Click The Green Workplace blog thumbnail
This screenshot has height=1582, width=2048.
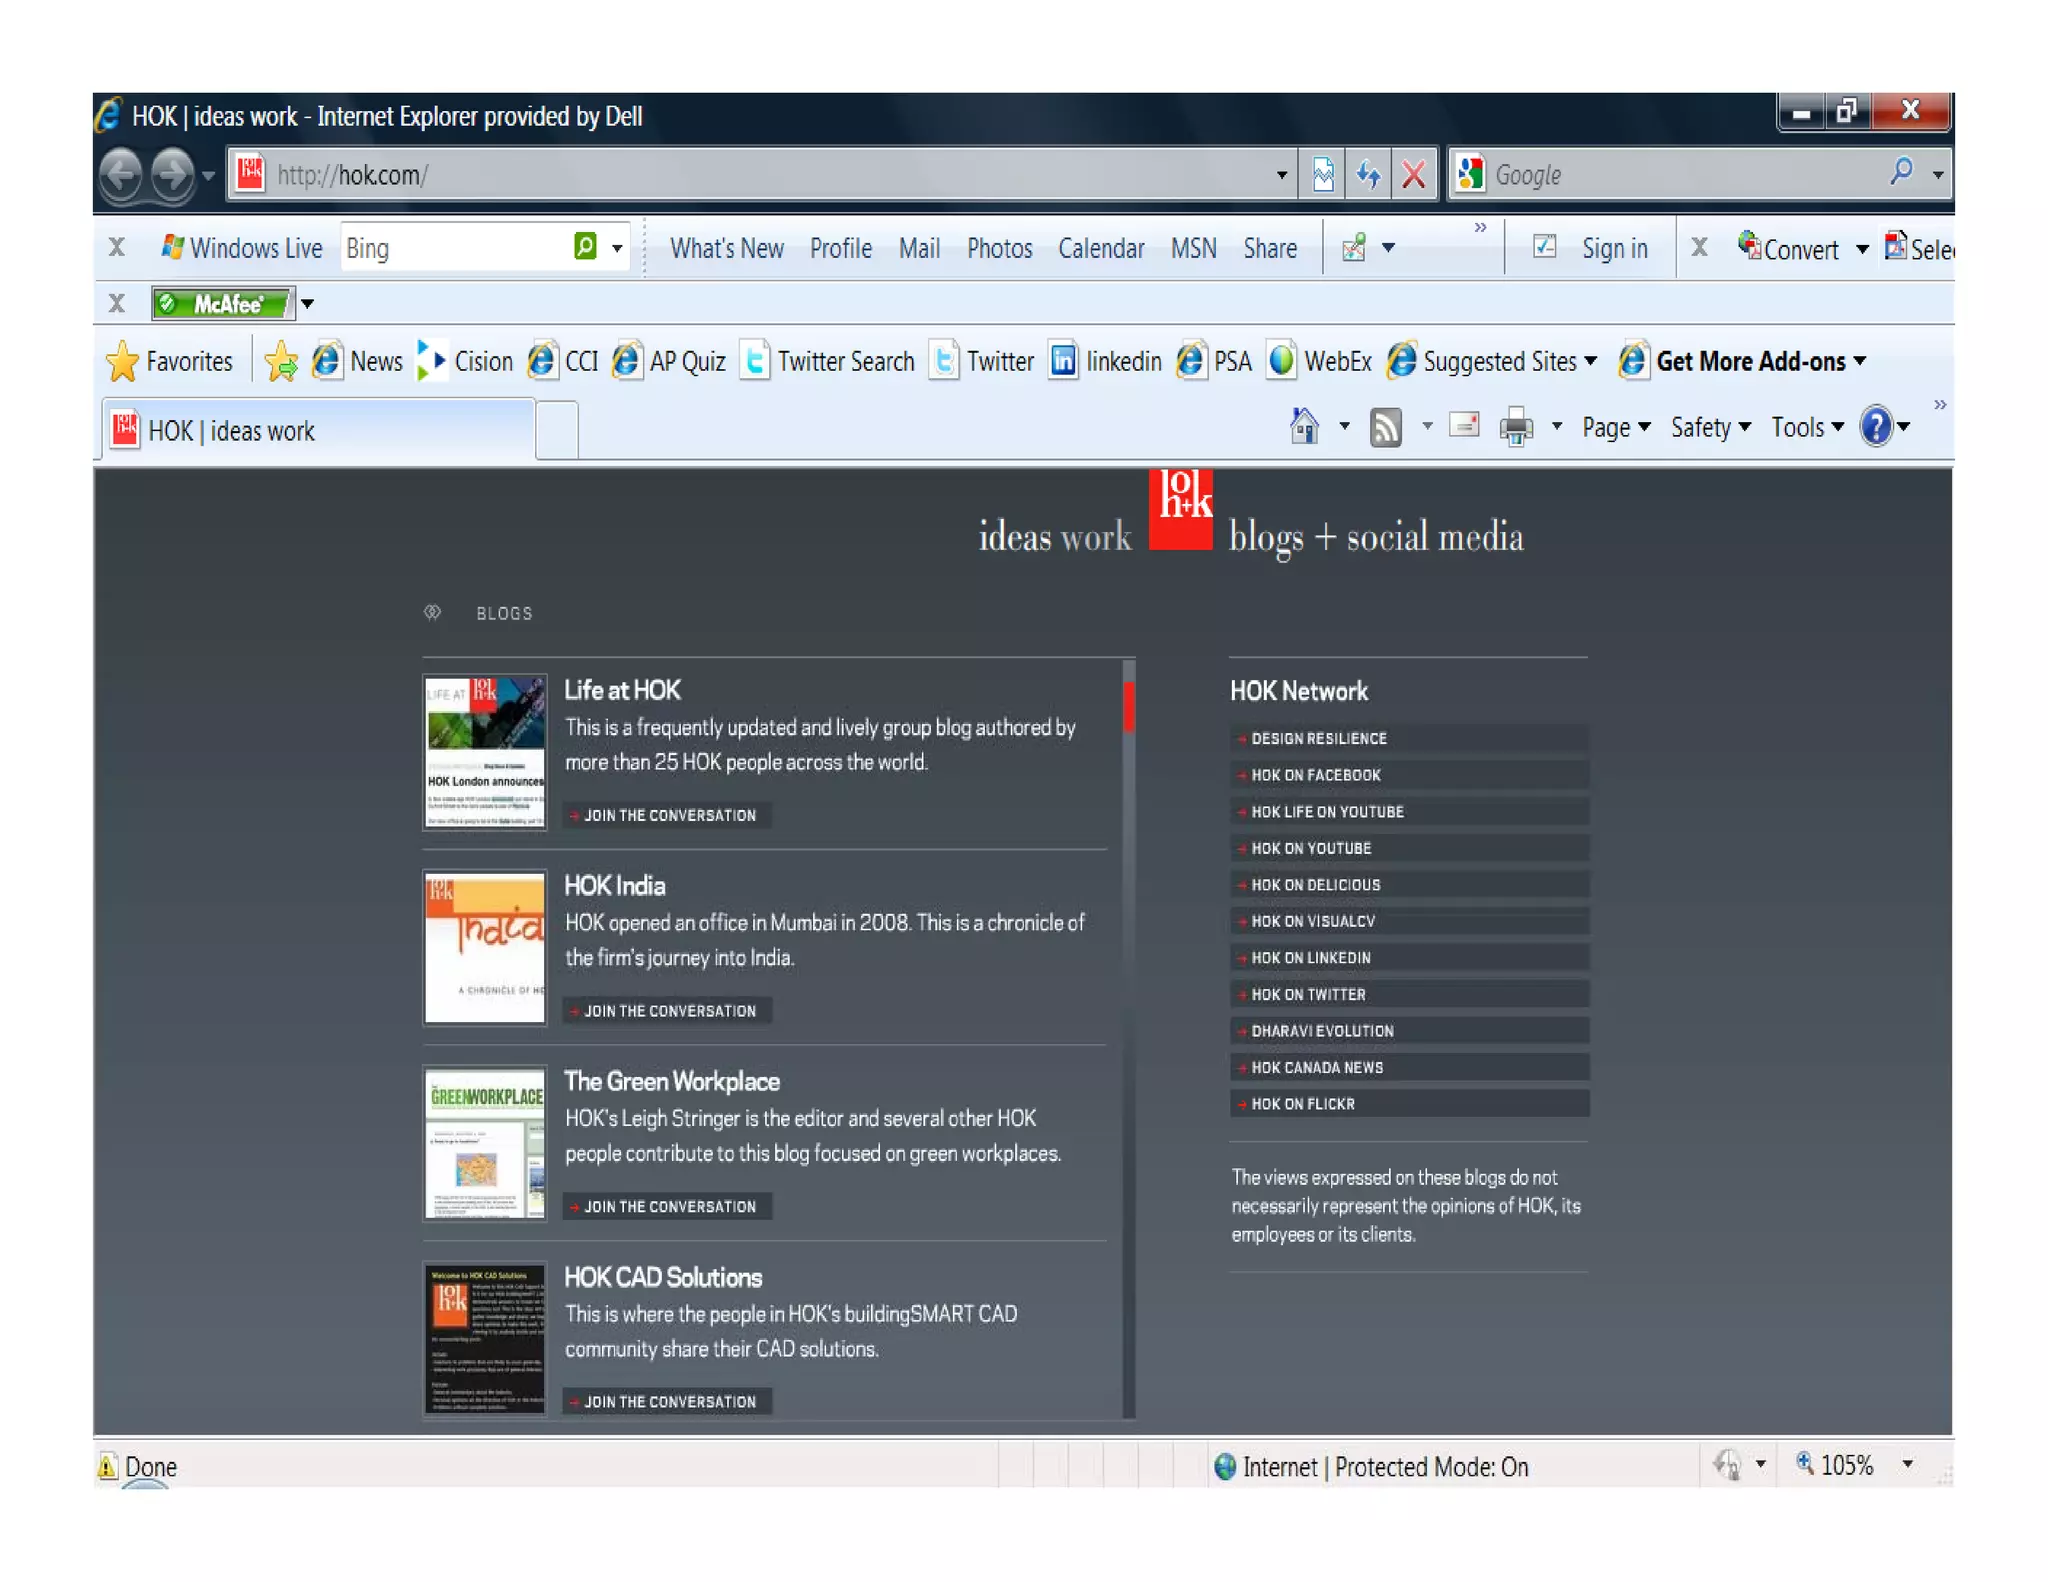(x=485, y=1143)
